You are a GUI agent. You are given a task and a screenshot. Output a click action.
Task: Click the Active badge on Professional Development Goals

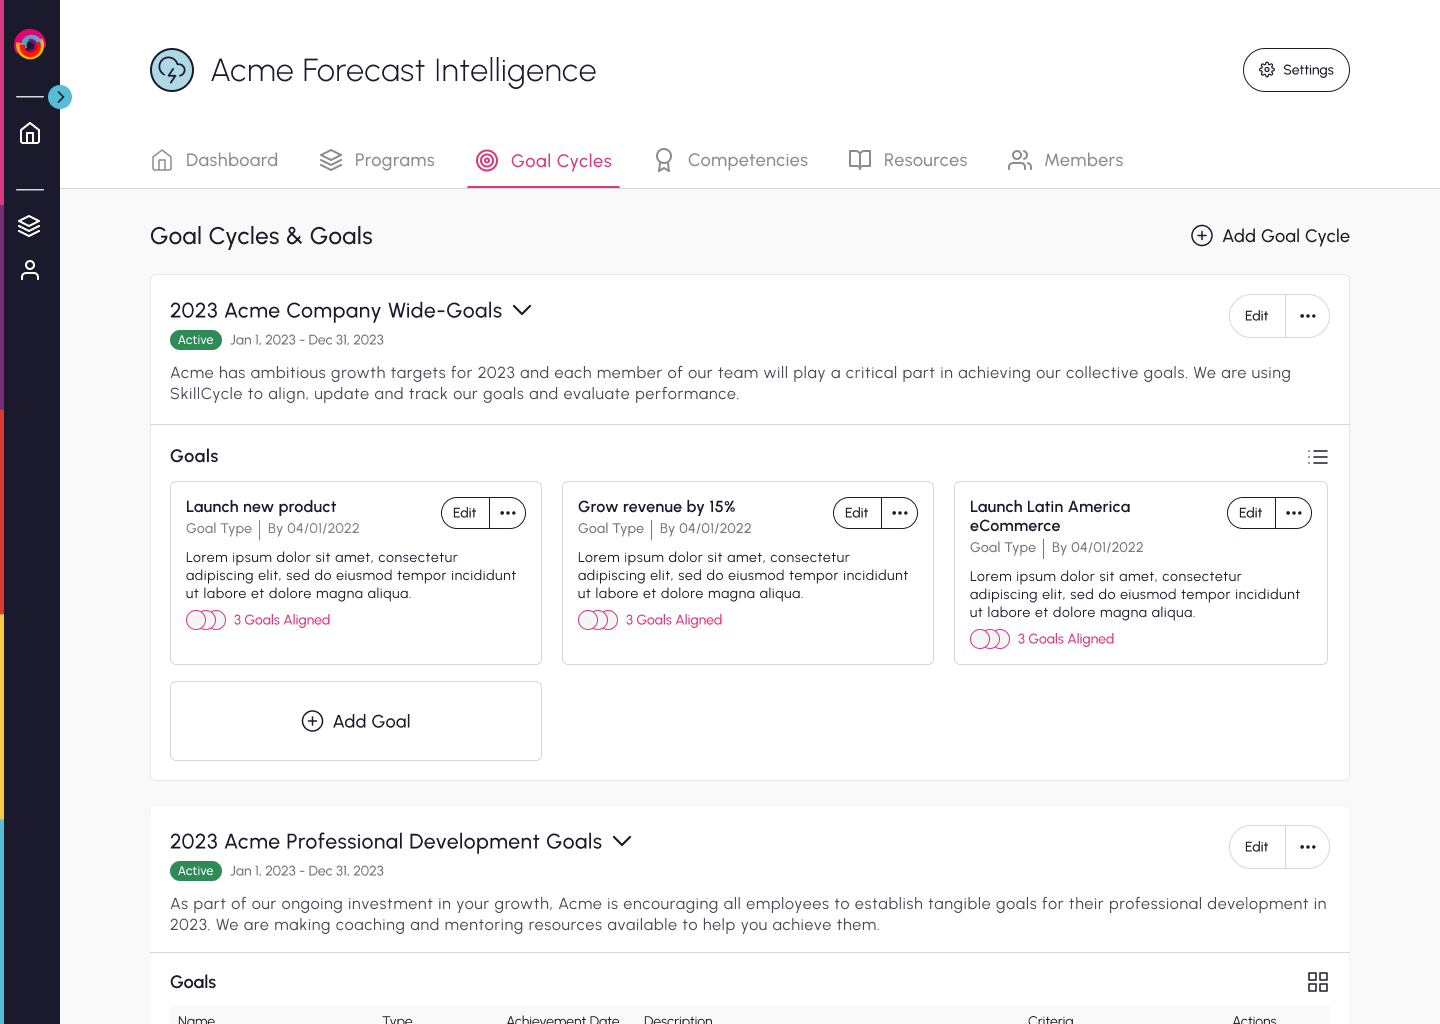click(196, 871)
